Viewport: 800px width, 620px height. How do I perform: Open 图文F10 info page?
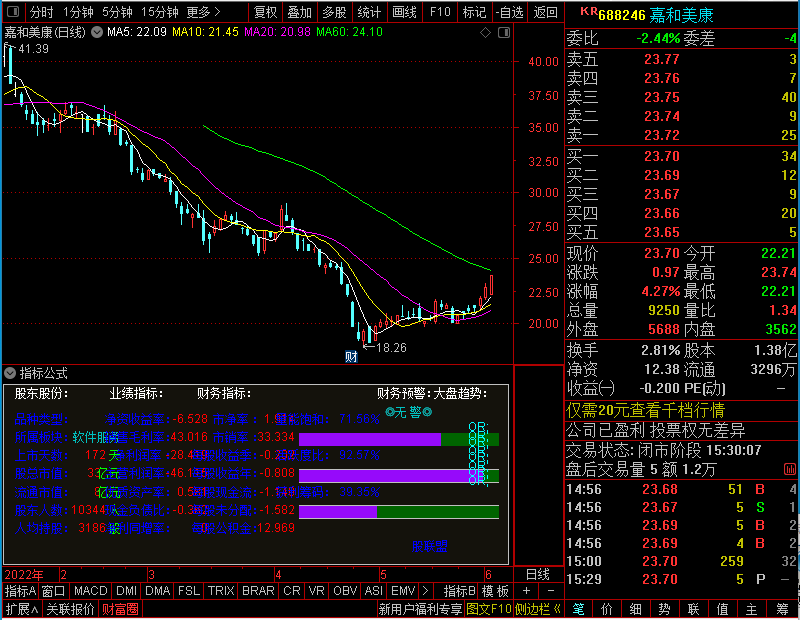(489, 609)
